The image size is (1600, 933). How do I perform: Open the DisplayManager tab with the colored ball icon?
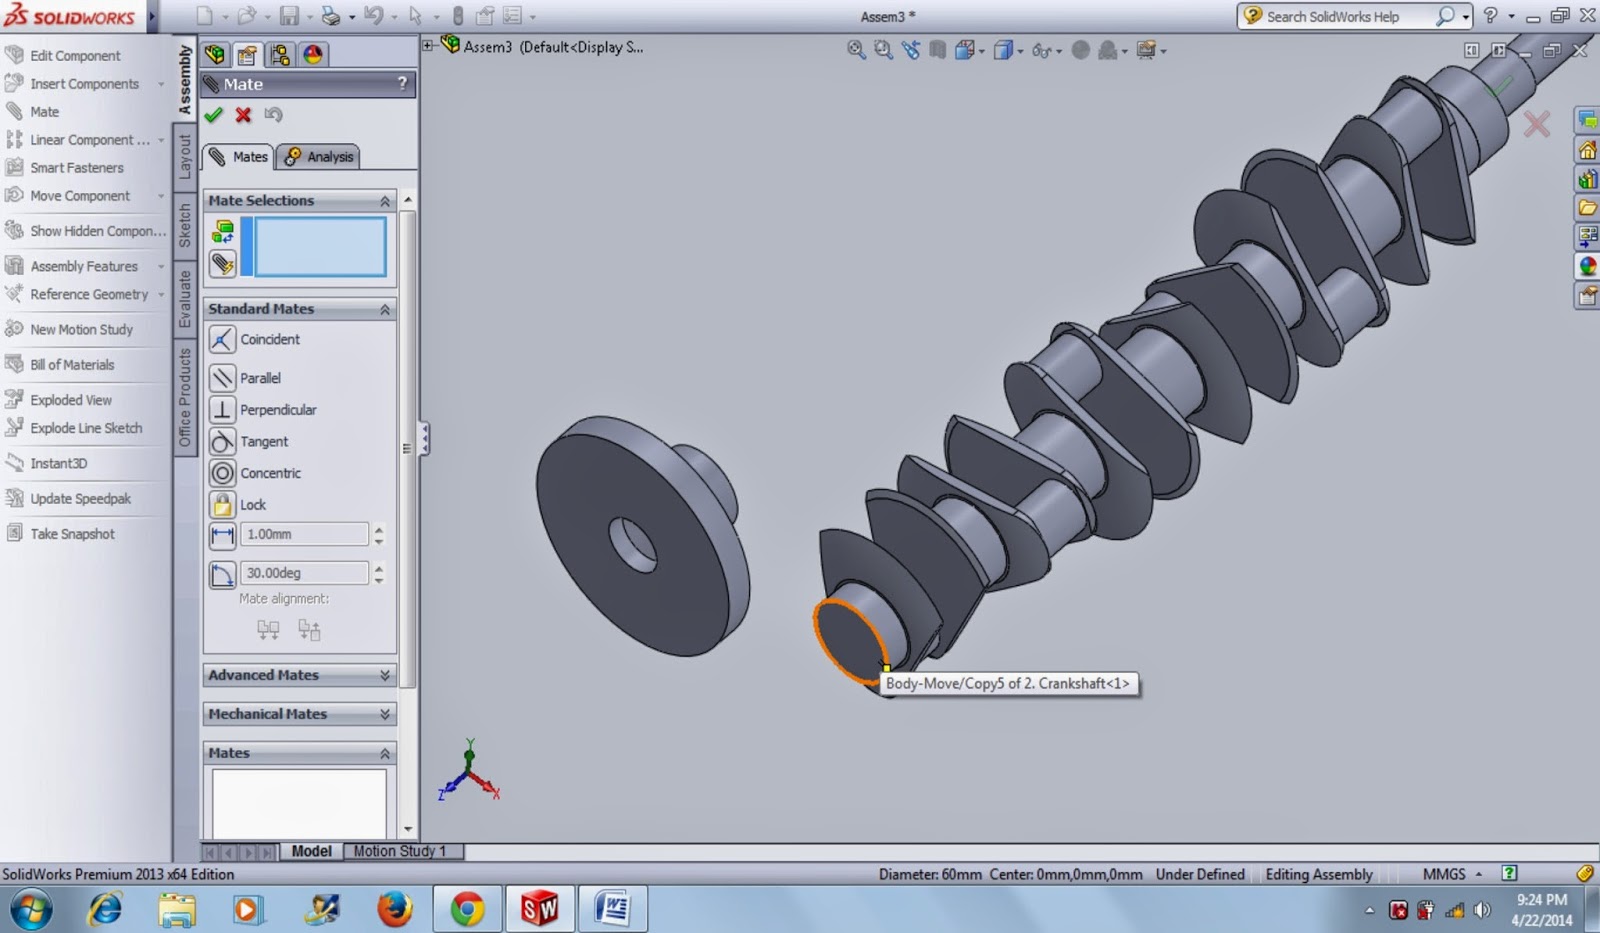click(312, 54)
